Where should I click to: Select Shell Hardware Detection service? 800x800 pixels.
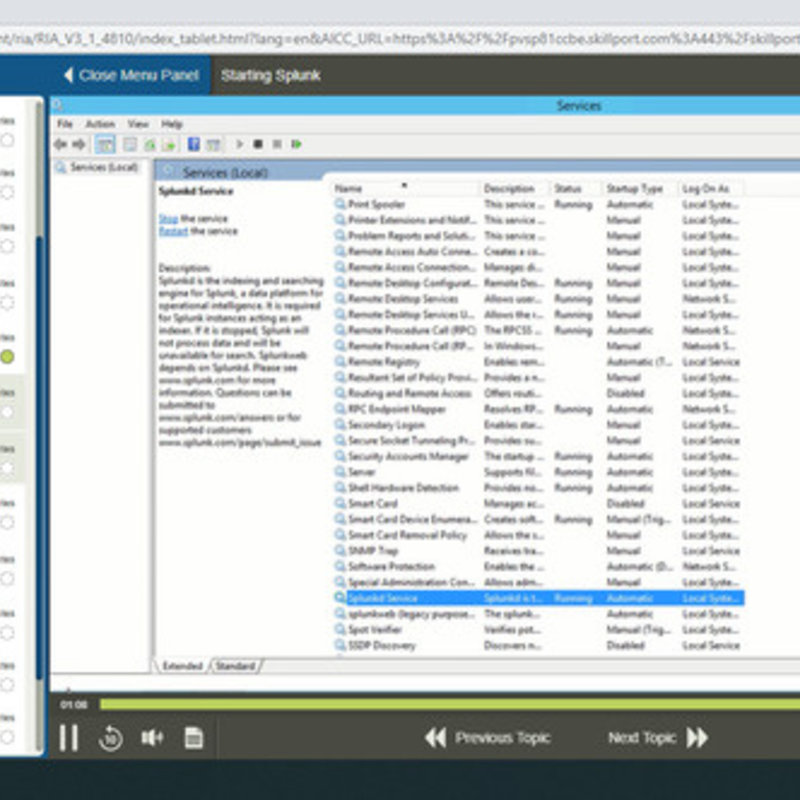(539, 487)
